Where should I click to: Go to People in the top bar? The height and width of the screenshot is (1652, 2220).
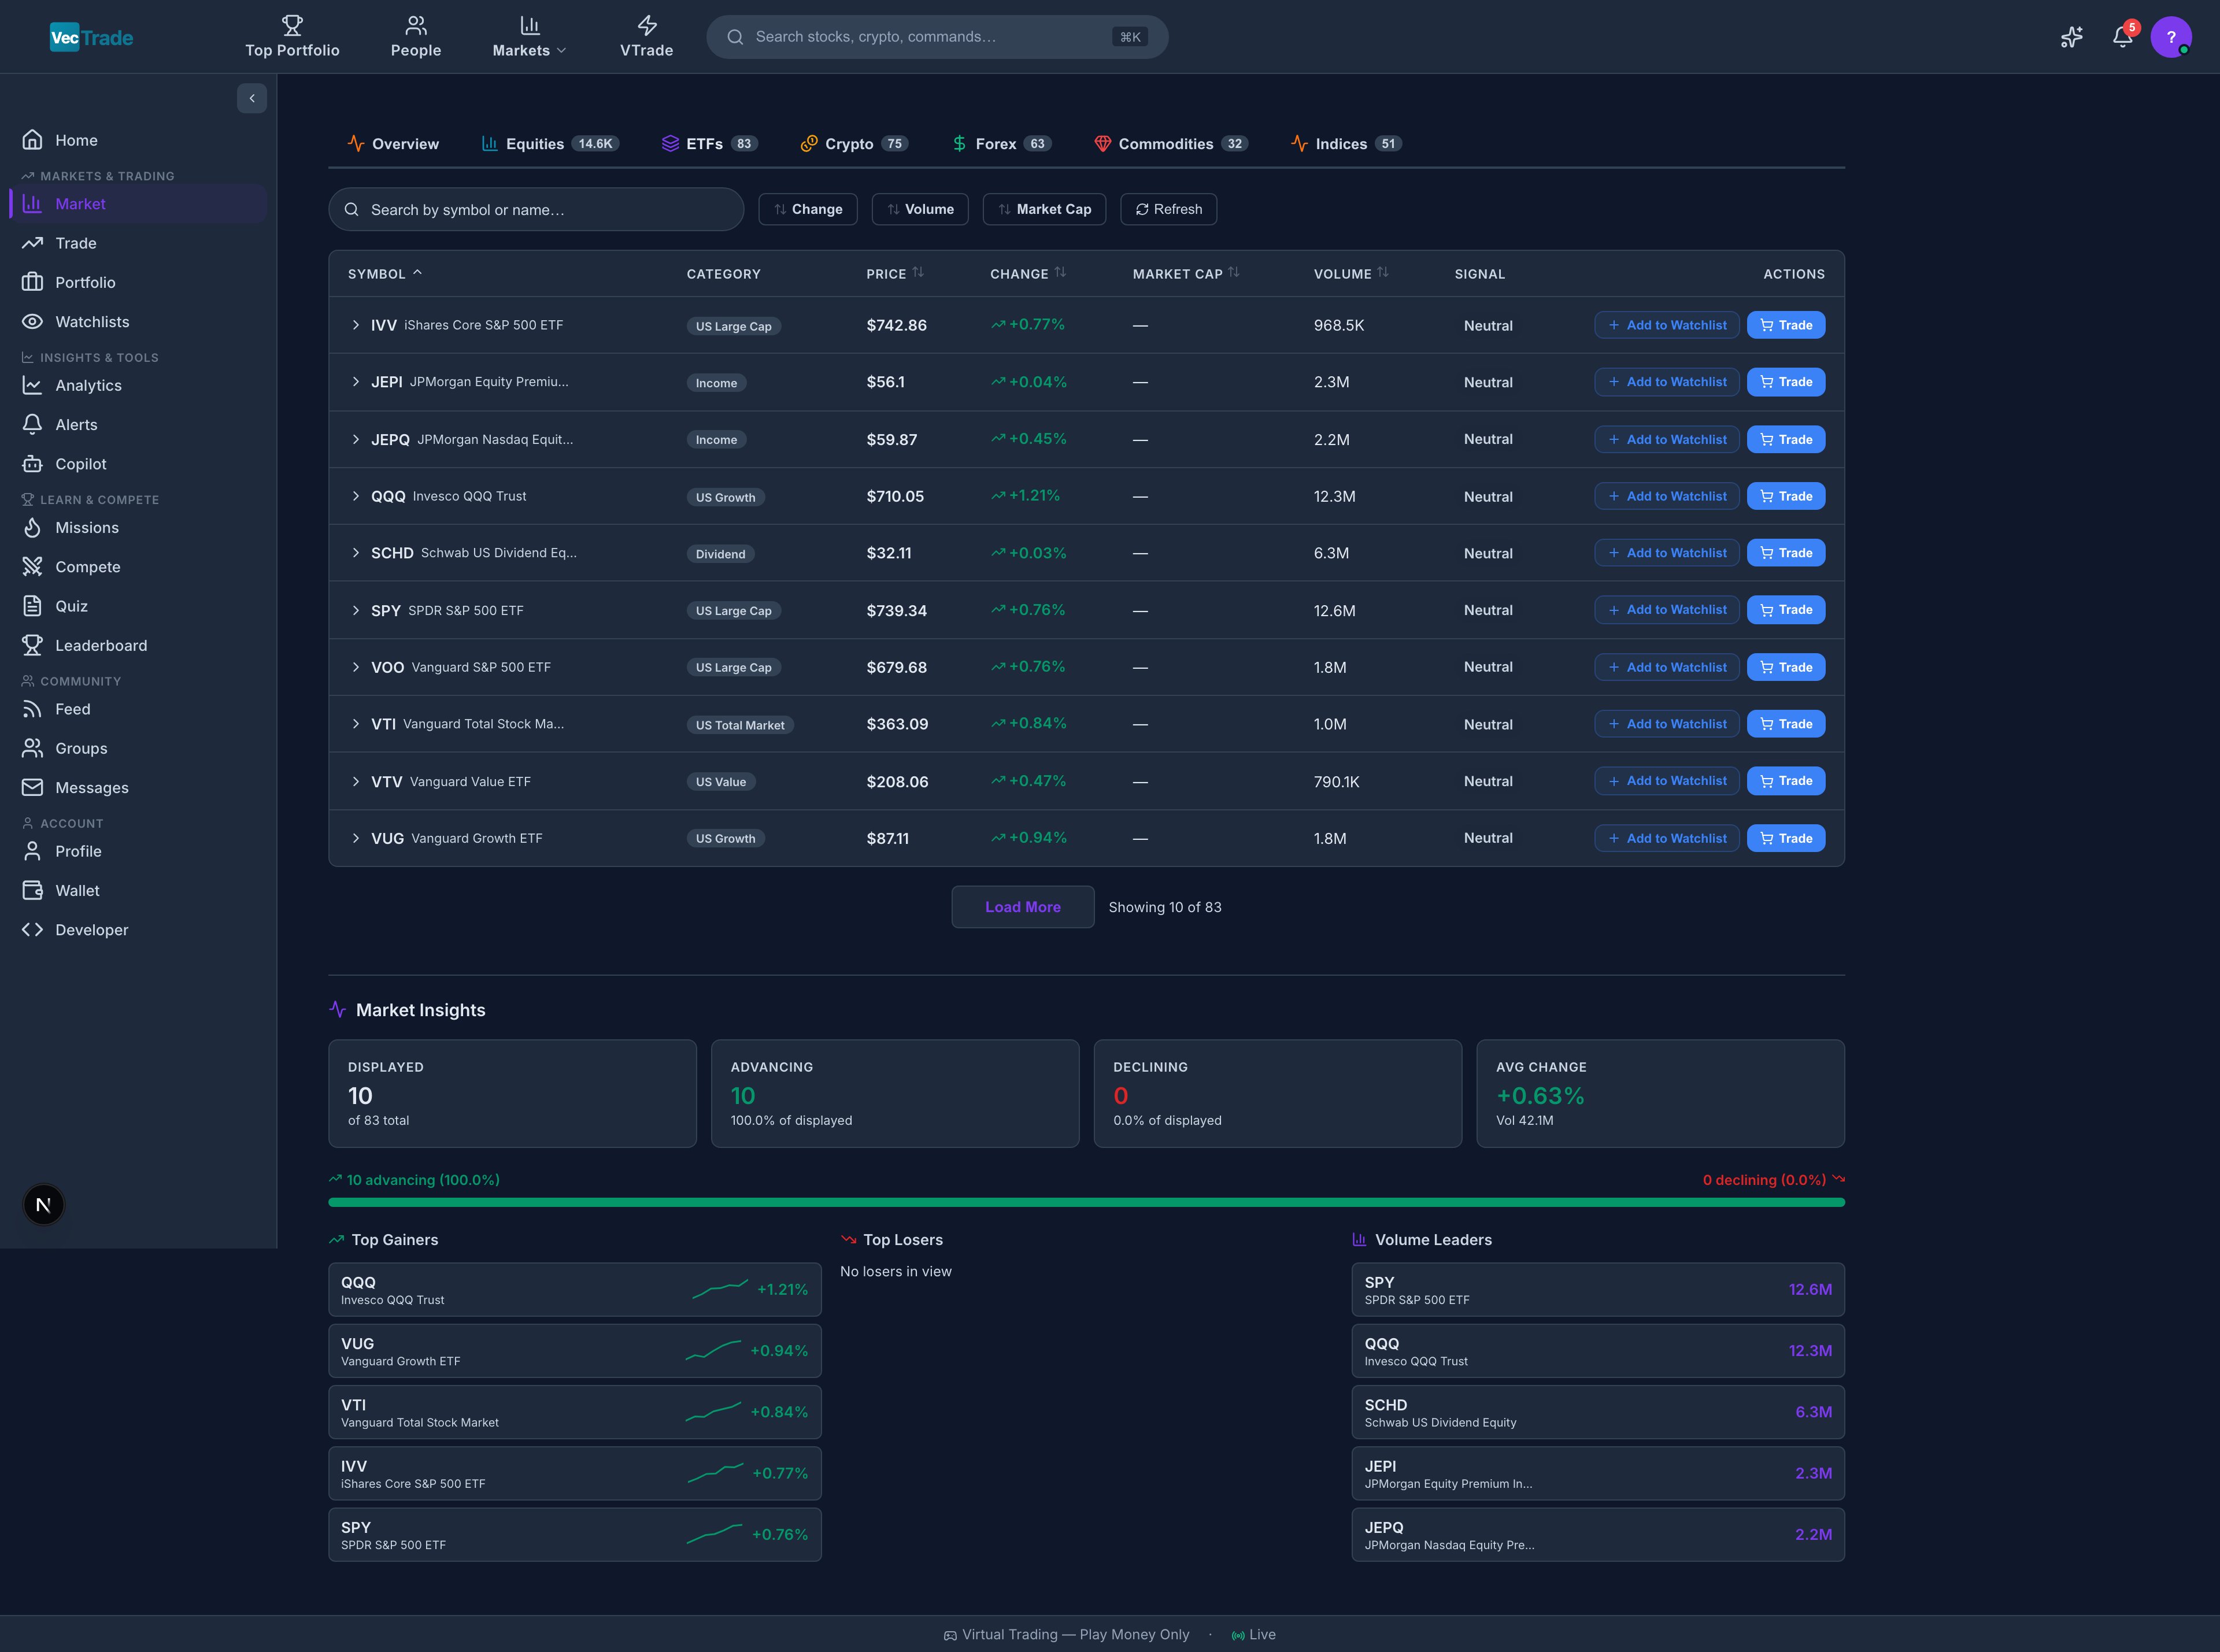(x=416, y=37)
